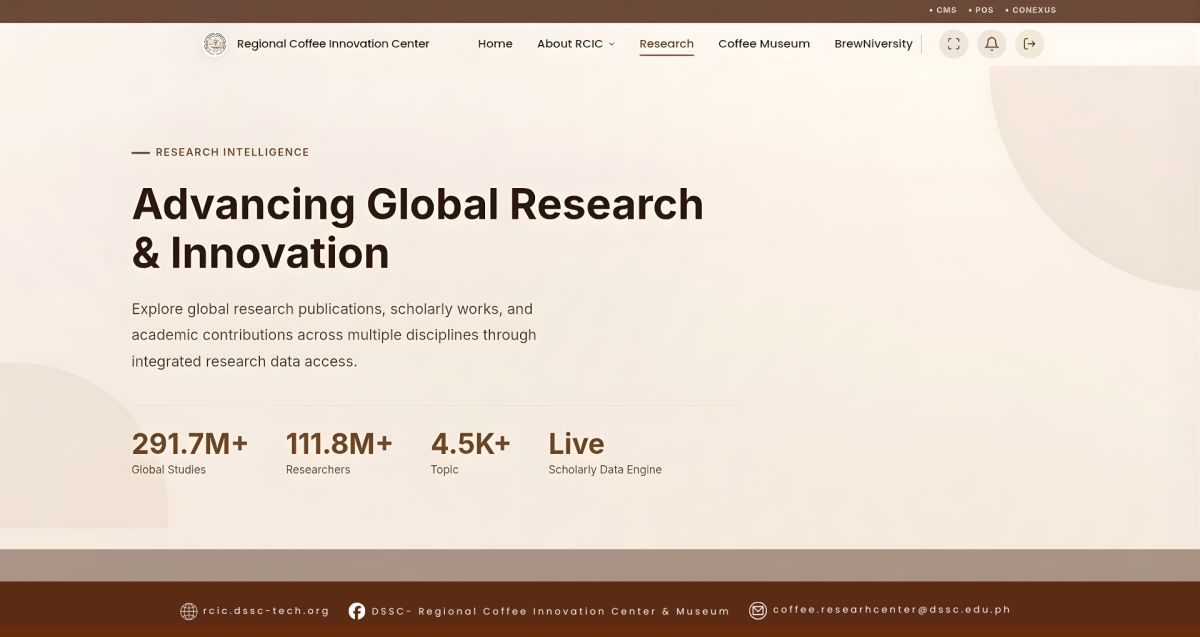Image resolution: width=1200 pixels, height=637 pixels.
Task: Open the notification bell
Action: tap(991, 44)
